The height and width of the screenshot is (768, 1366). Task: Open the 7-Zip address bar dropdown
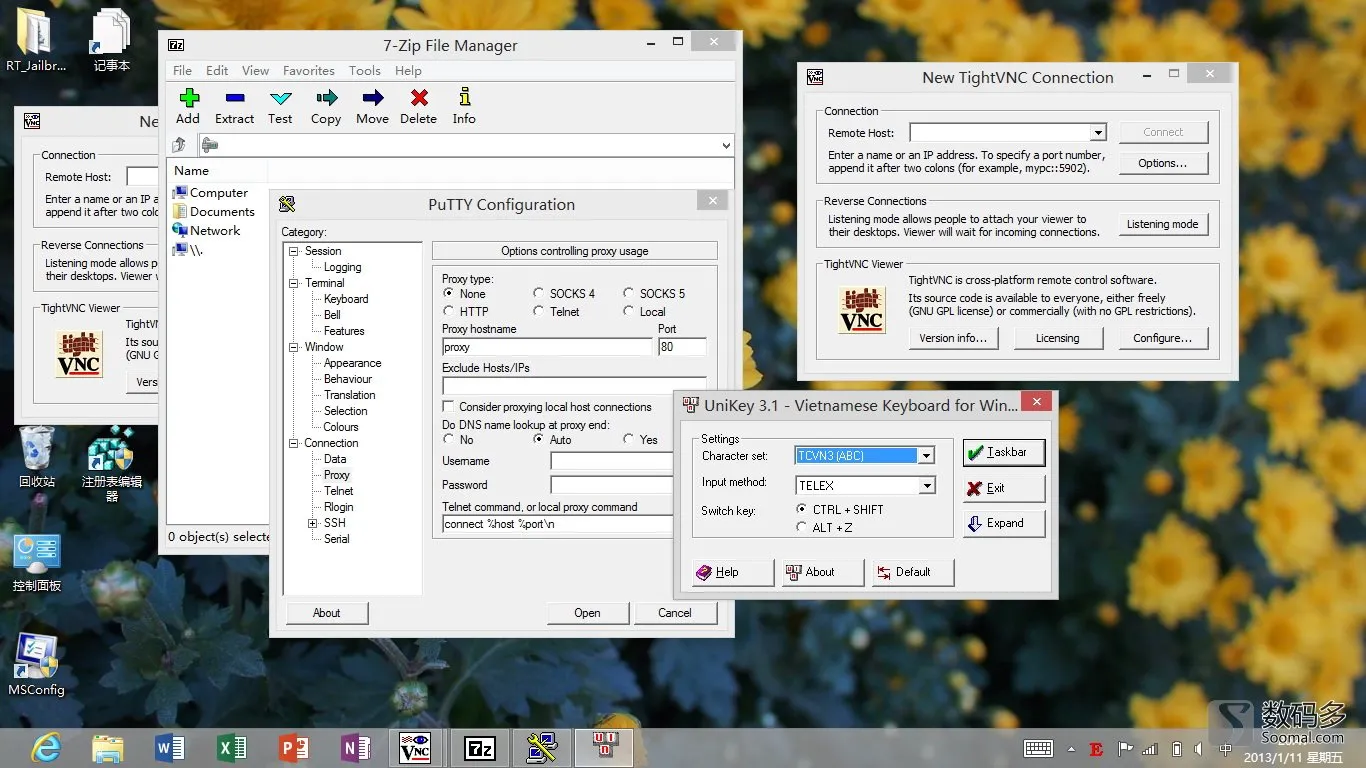[726, 145]
